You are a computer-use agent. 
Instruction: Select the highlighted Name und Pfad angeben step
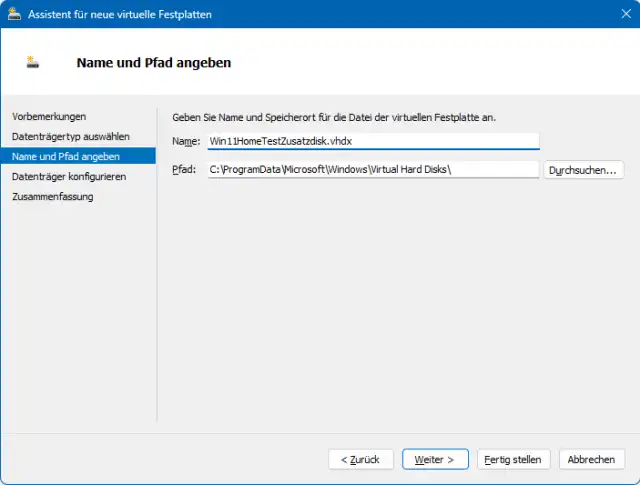click(x=66, y=156)
